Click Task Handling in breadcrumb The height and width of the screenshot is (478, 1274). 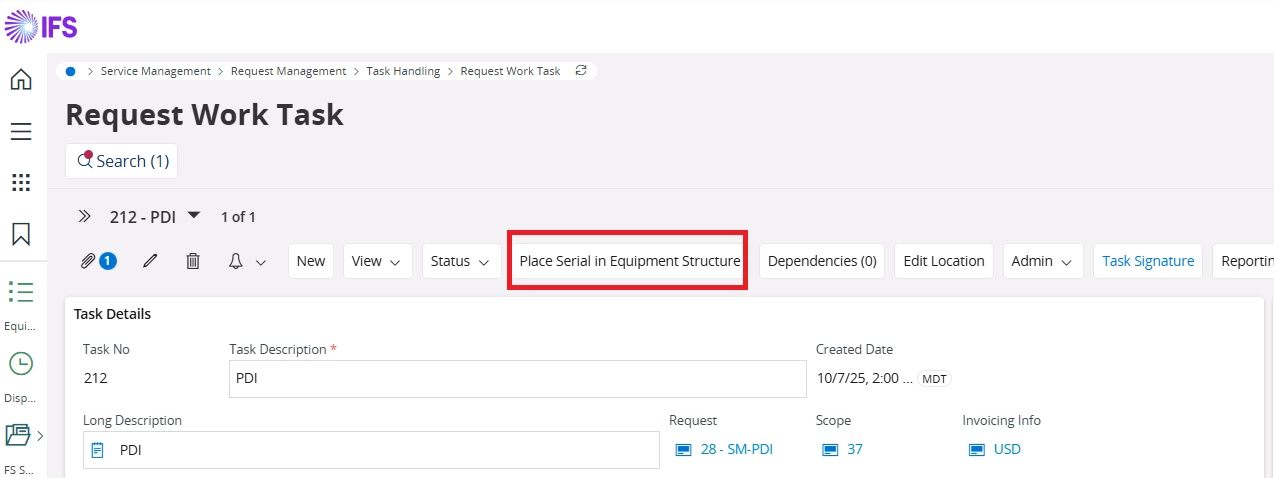[403, 71]
